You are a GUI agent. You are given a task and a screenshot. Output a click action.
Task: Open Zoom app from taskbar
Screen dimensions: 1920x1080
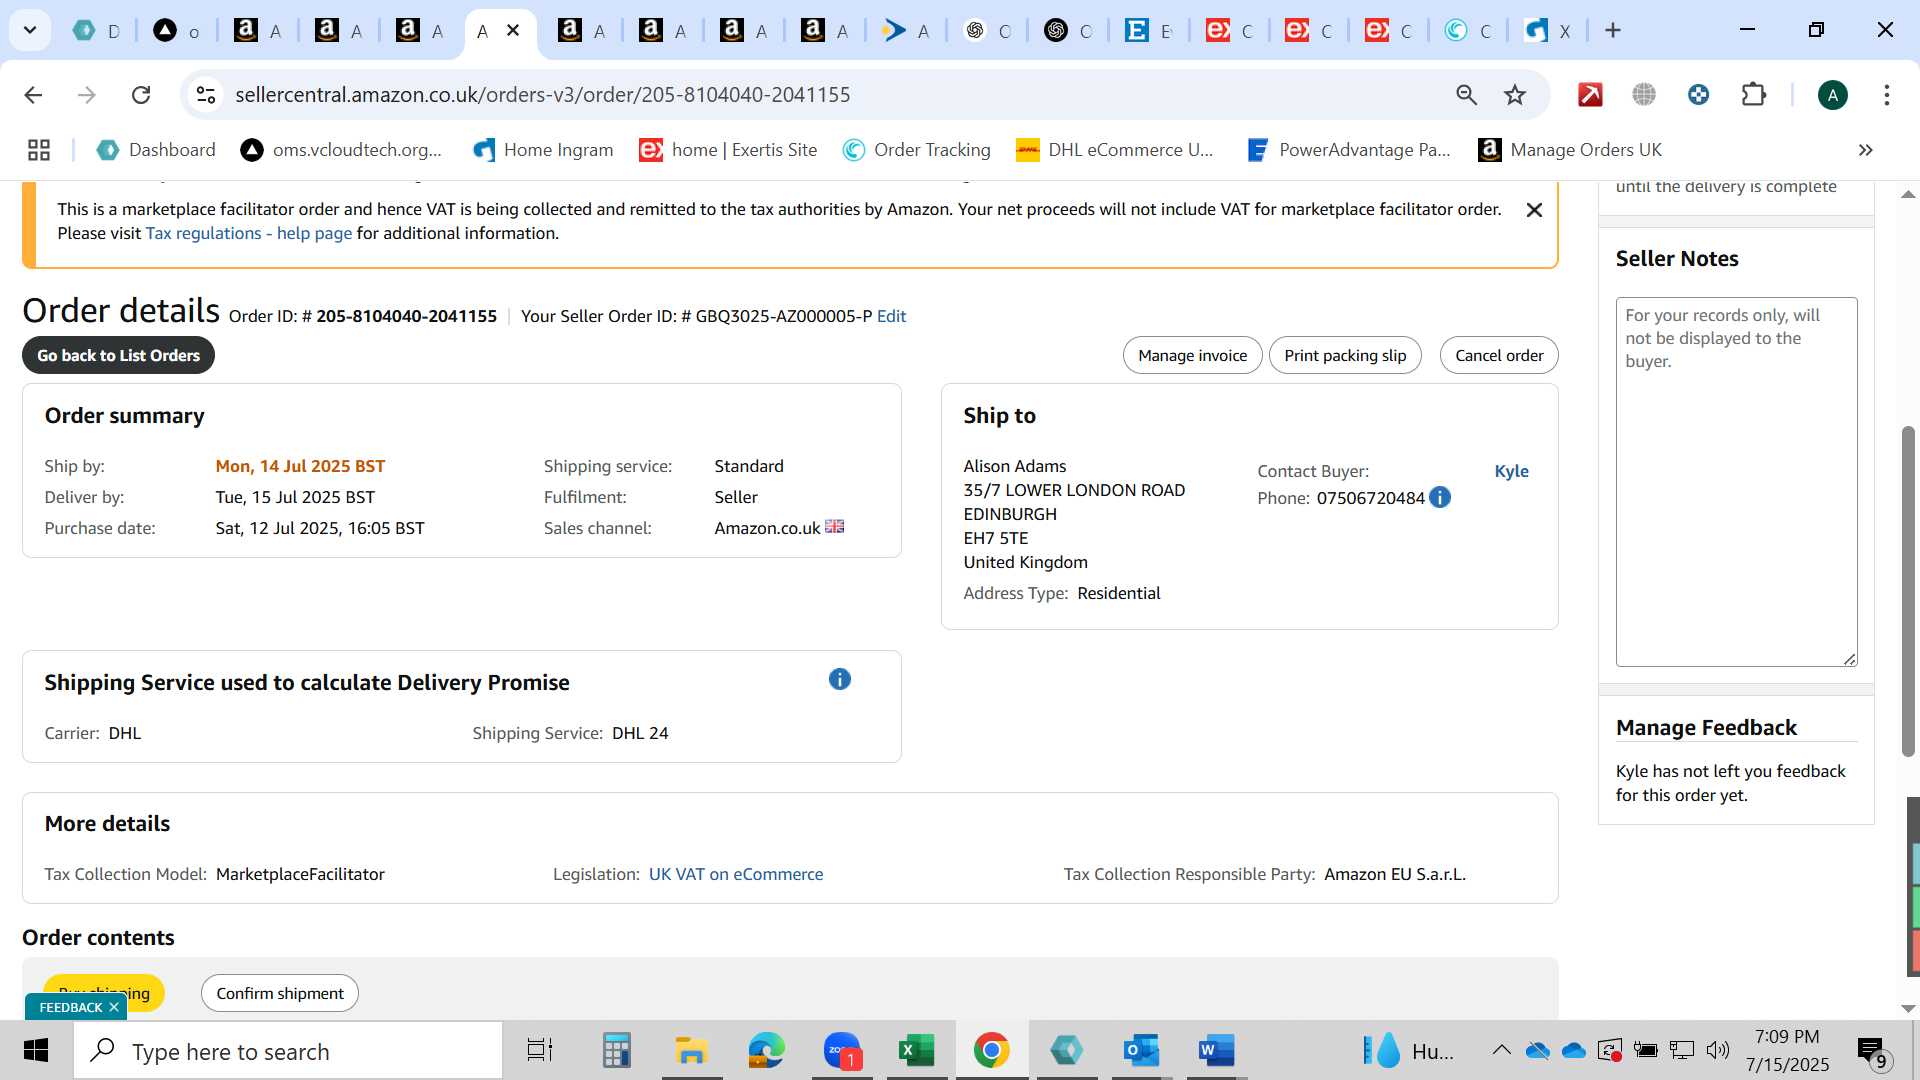point(842,1051)
